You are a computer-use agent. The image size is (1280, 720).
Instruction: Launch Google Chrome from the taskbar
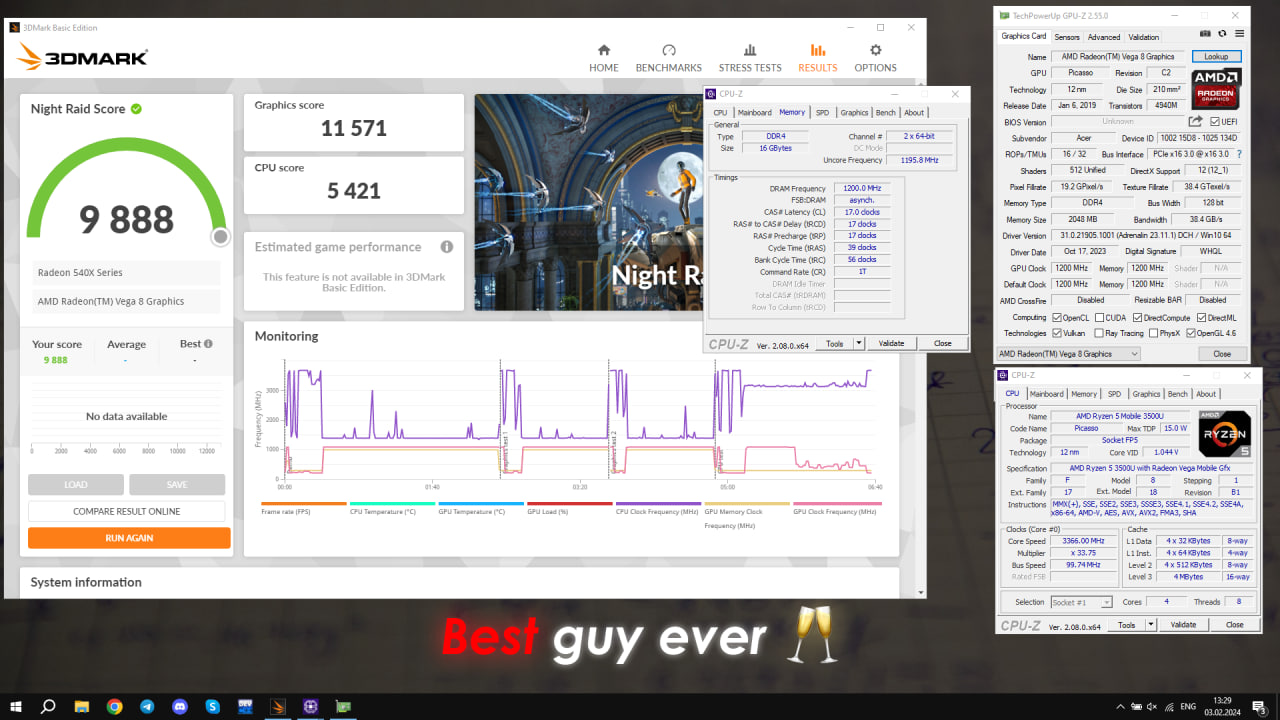tap(114, 706)
